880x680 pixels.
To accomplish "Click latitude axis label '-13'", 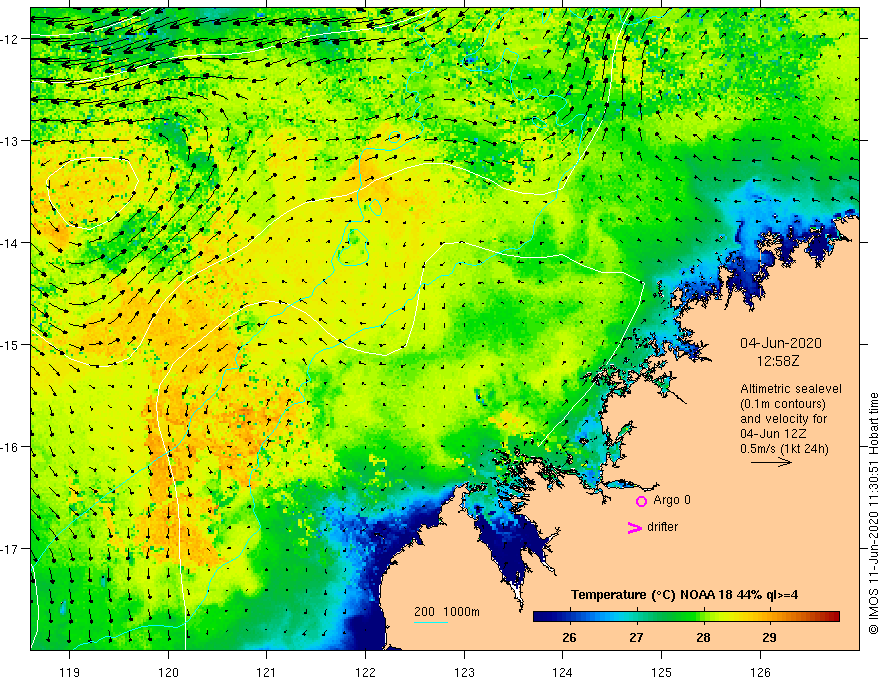I will 10,141.
